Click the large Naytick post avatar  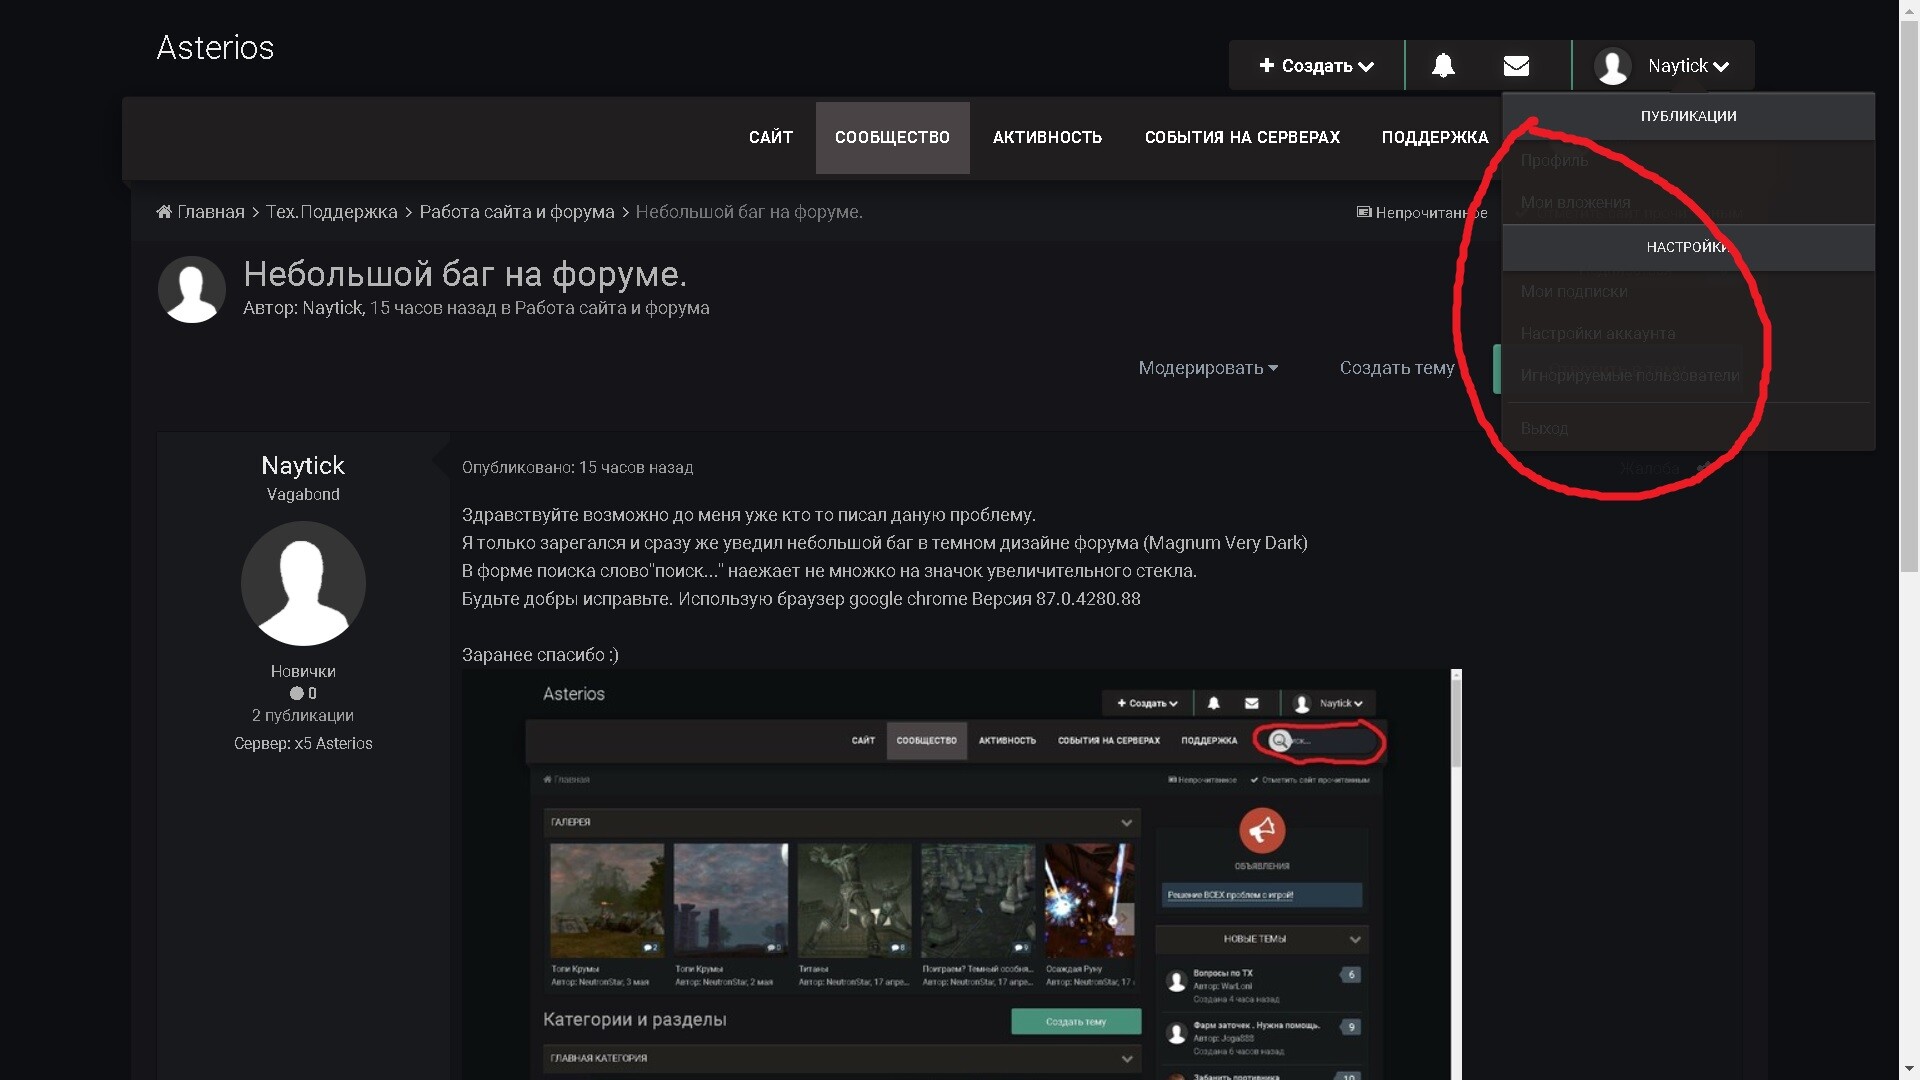[x=303, y=583]
